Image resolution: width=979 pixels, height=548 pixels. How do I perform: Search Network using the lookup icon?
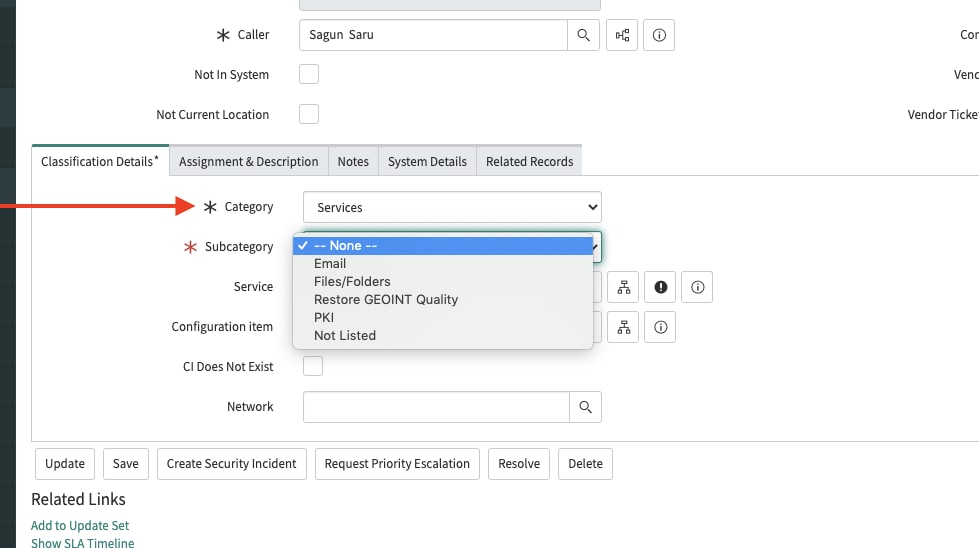point(585,407)
